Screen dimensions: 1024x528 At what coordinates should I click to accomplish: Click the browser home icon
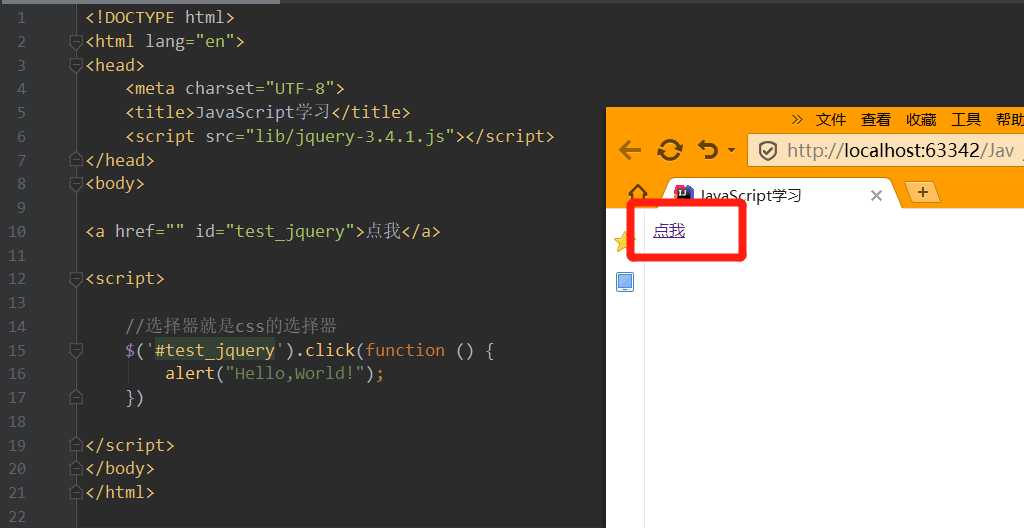pos(637,193)
